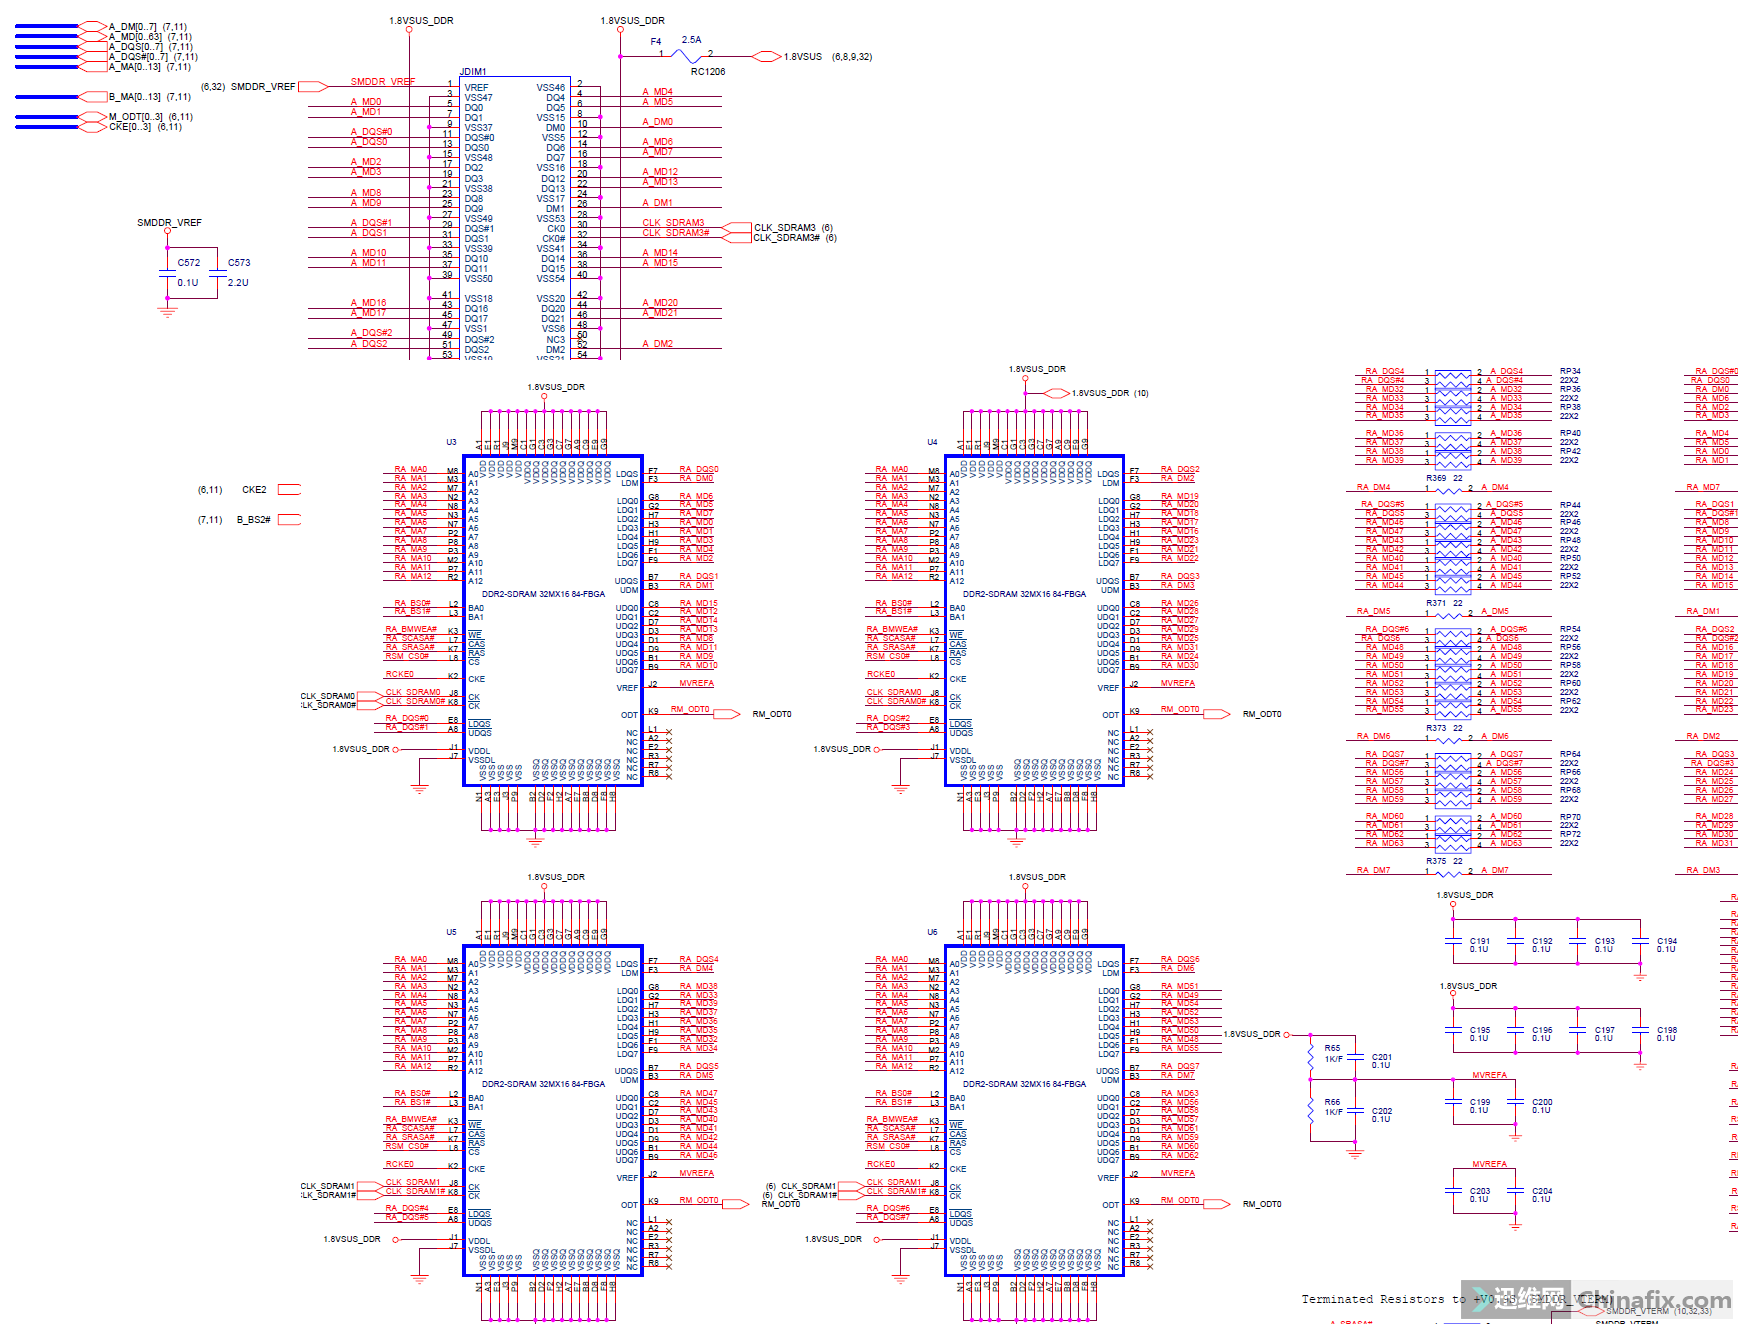1738x1324 pixels.
Task: Click the C202 capacitor designator
Action: tap(1382, 1111)
